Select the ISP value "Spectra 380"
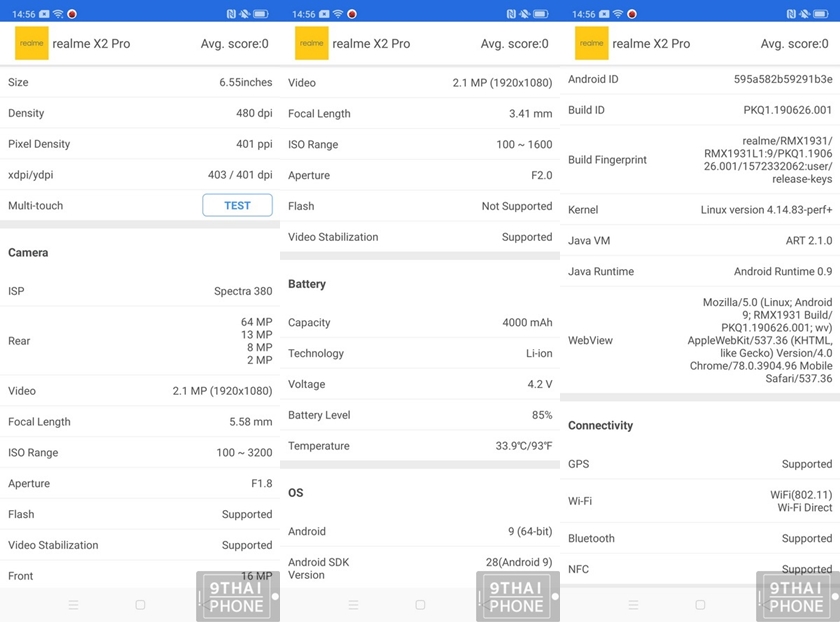 coord(243,291)
